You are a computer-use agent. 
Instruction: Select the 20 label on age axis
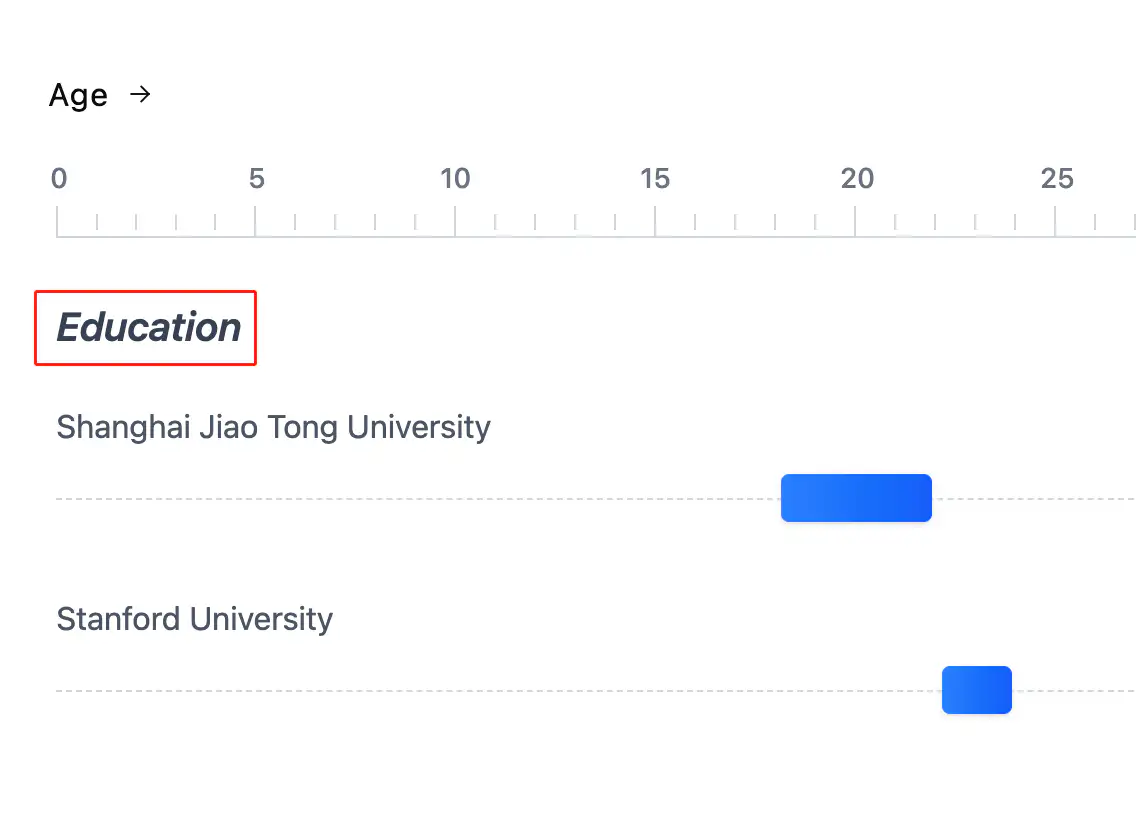pyautogui.click(x=857, y=179)
